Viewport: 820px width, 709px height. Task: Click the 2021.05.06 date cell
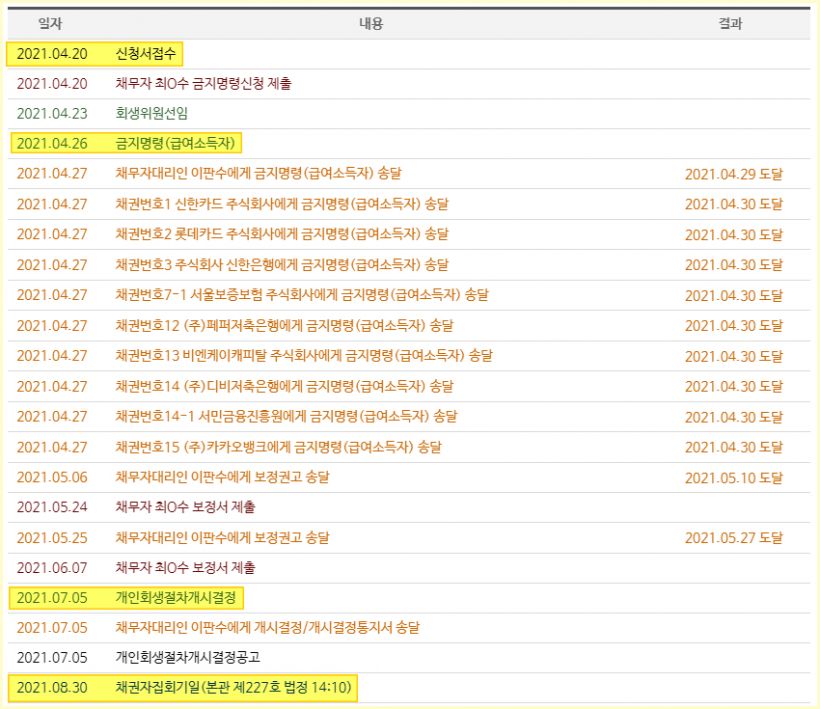[52, 477]
